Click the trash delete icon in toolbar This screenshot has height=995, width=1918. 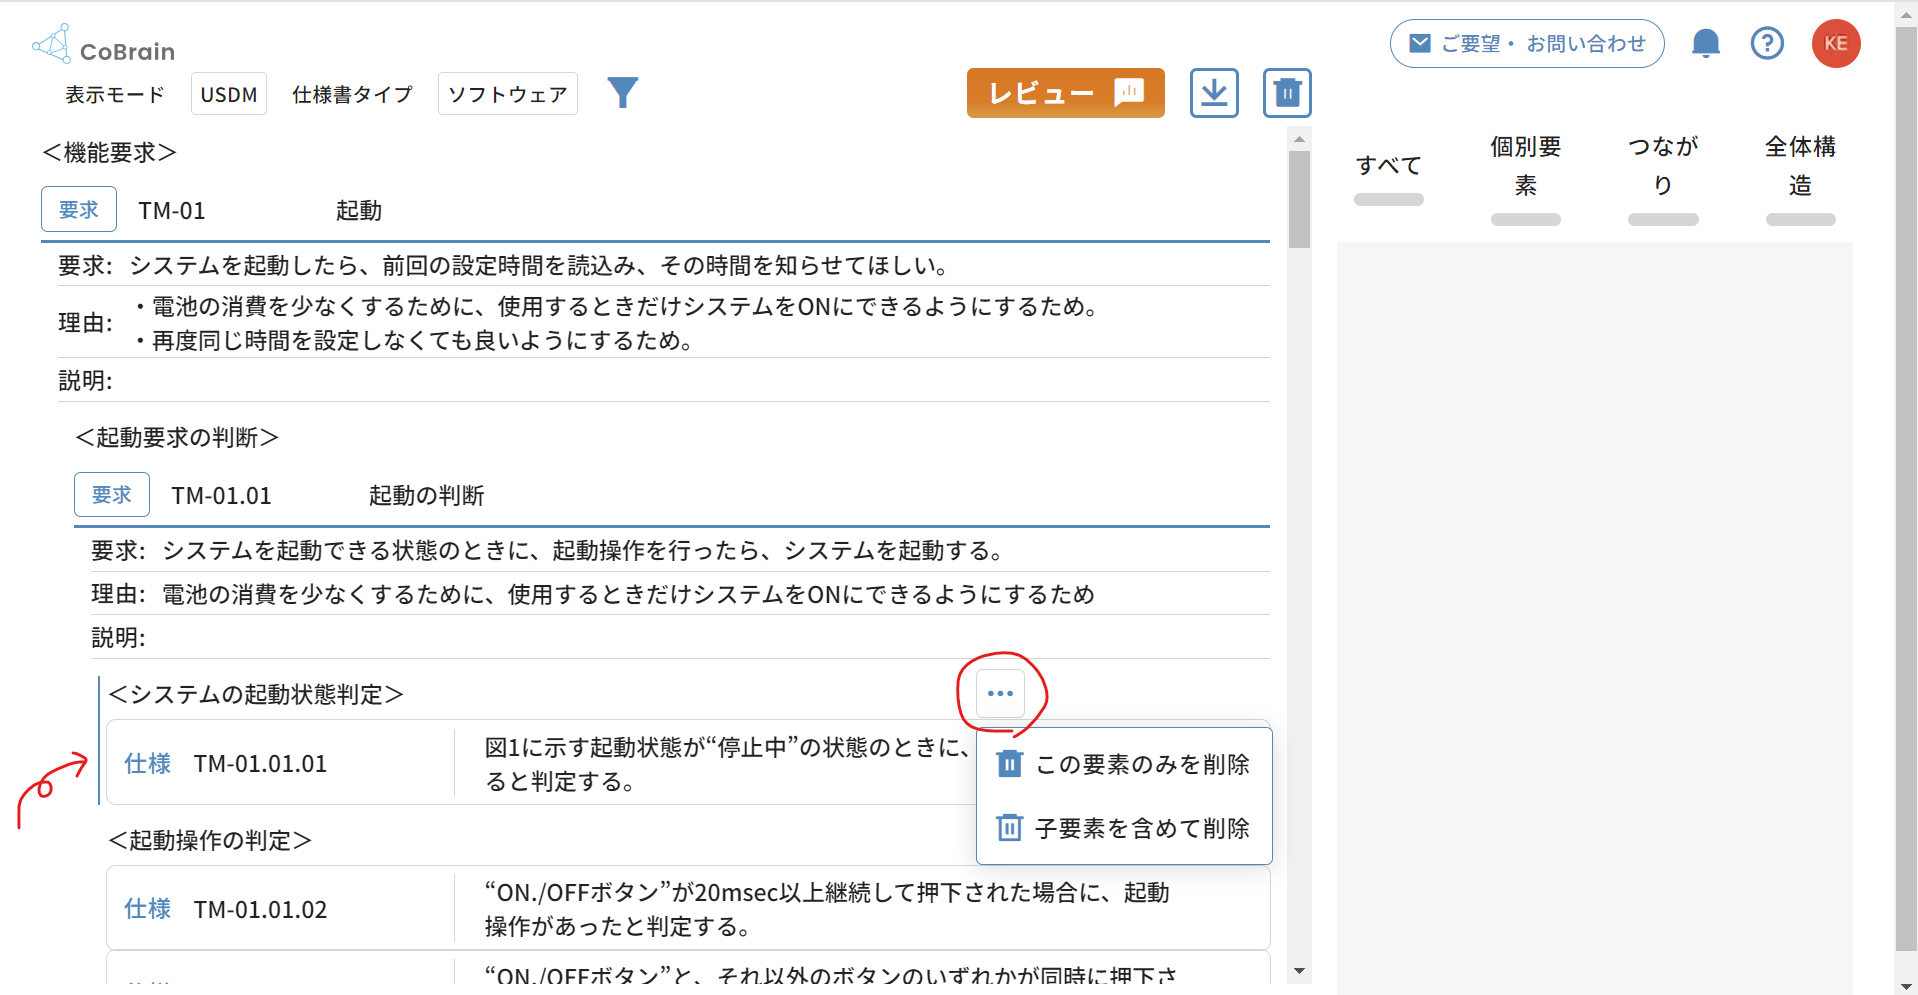click(x=1287, y=93)
